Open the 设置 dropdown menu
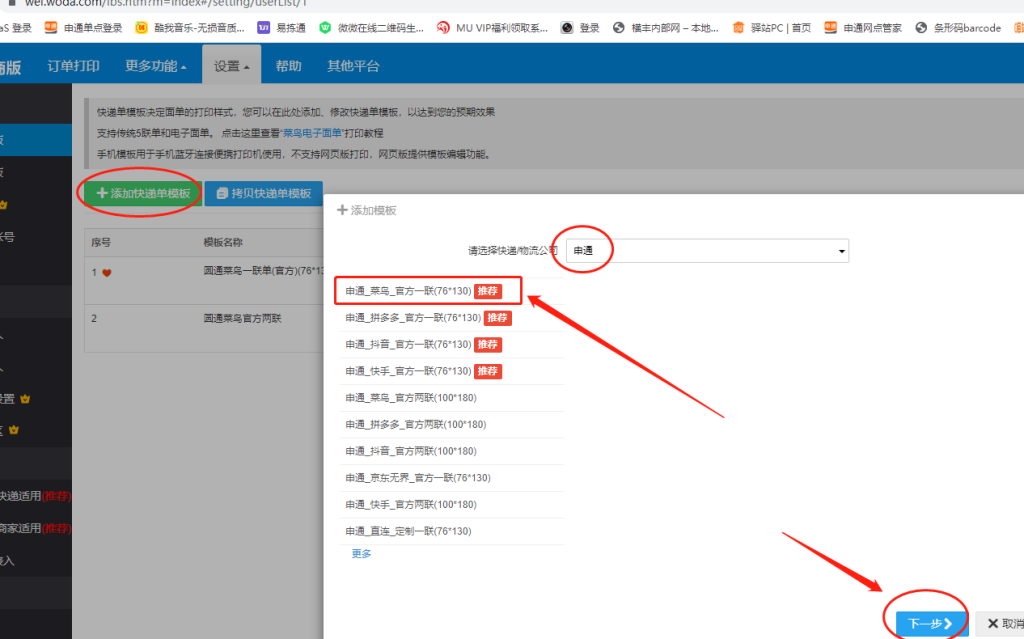Image resolution: width=1024 pixels, height=639 pixels. [231, 66]
